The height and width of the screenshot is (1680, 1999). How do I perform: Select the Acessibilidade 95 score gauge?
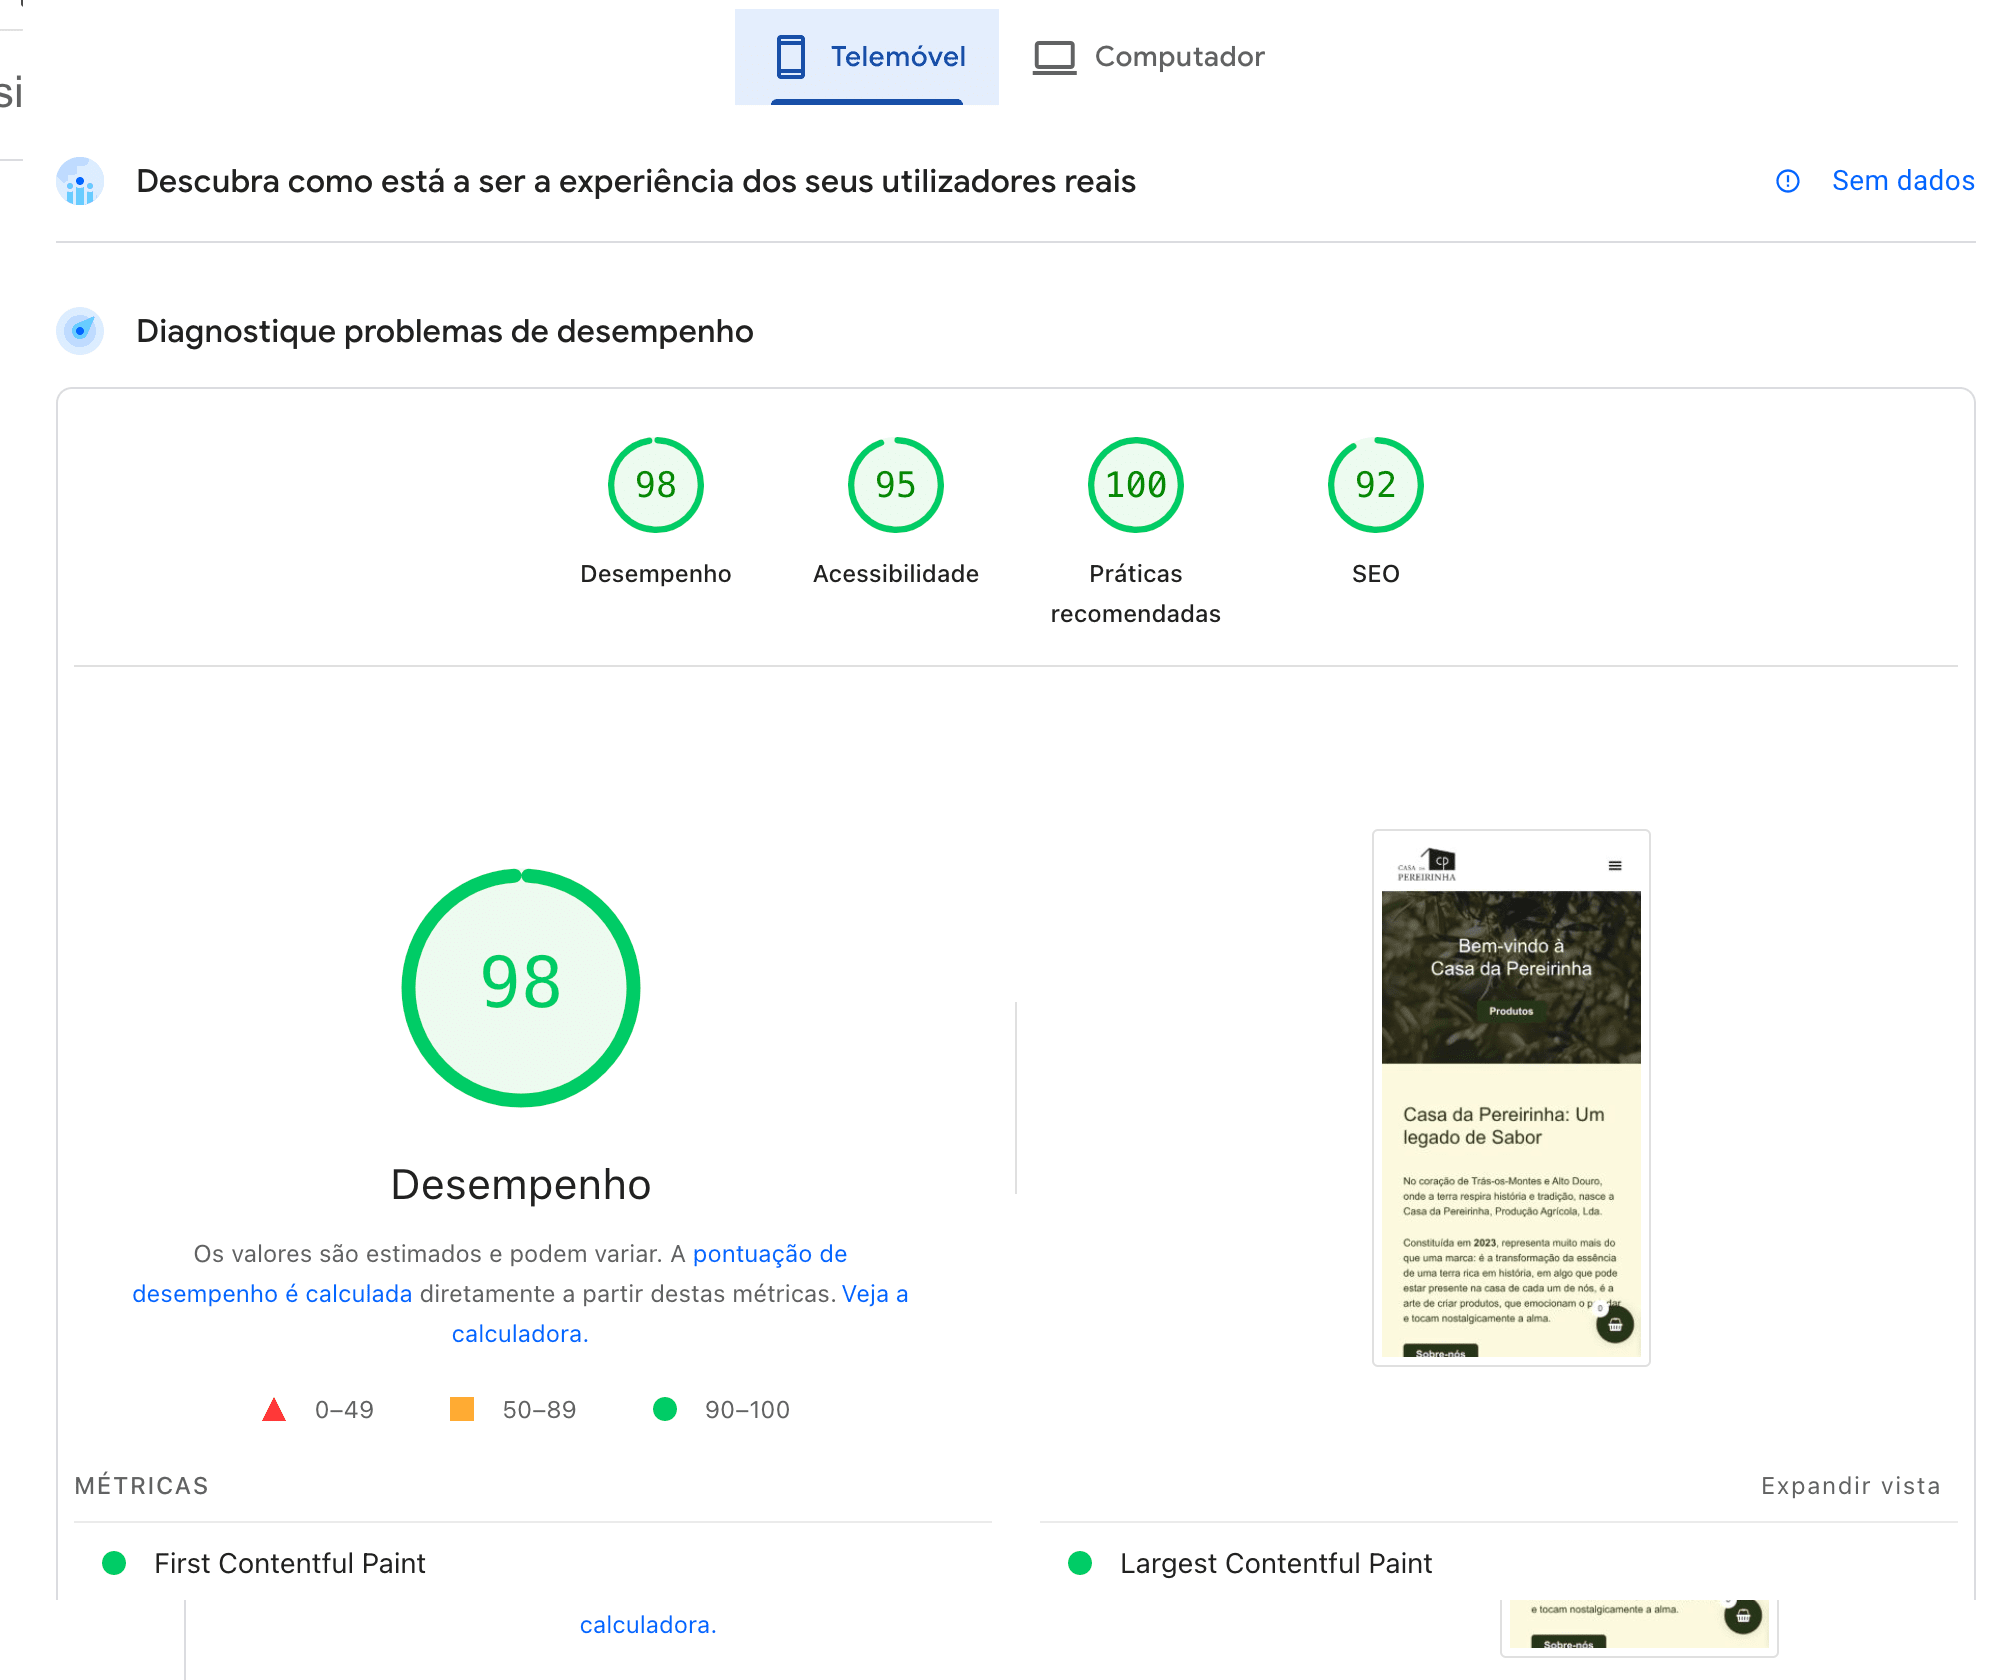(x=895, y=484)
